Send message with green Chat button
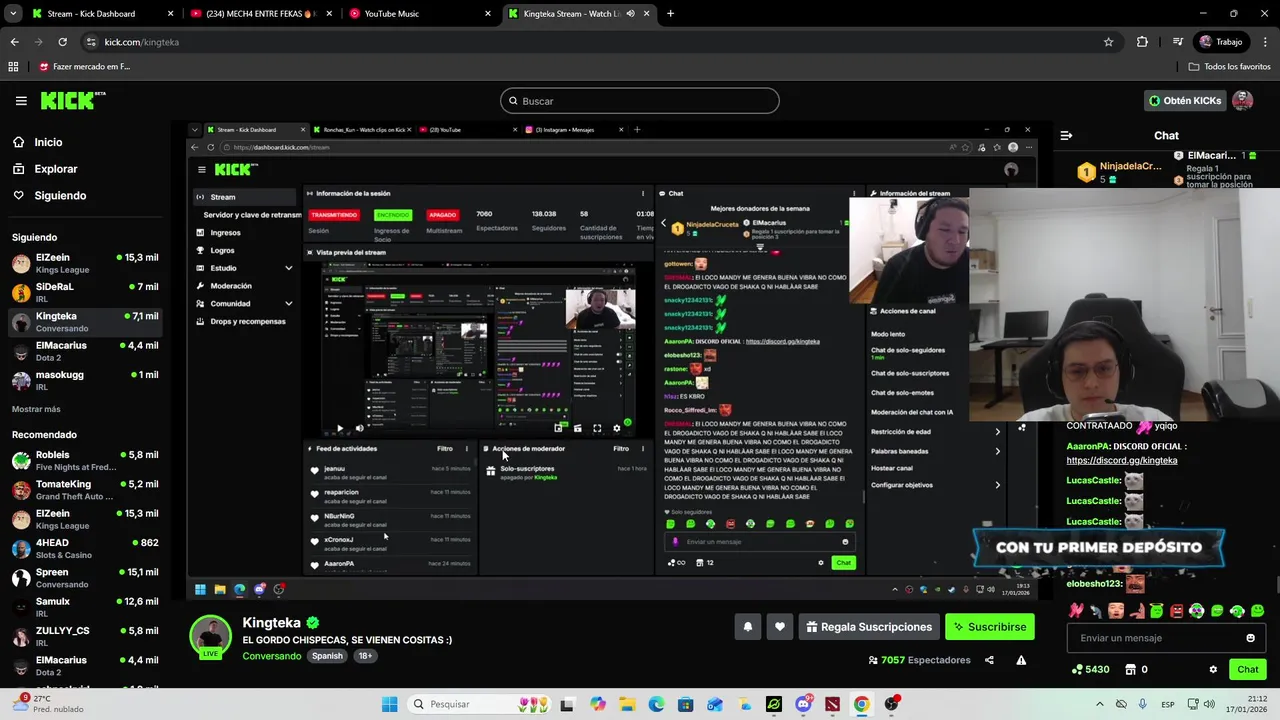The height and width of the screenshot is (720, 1280). coord(1248,669)
